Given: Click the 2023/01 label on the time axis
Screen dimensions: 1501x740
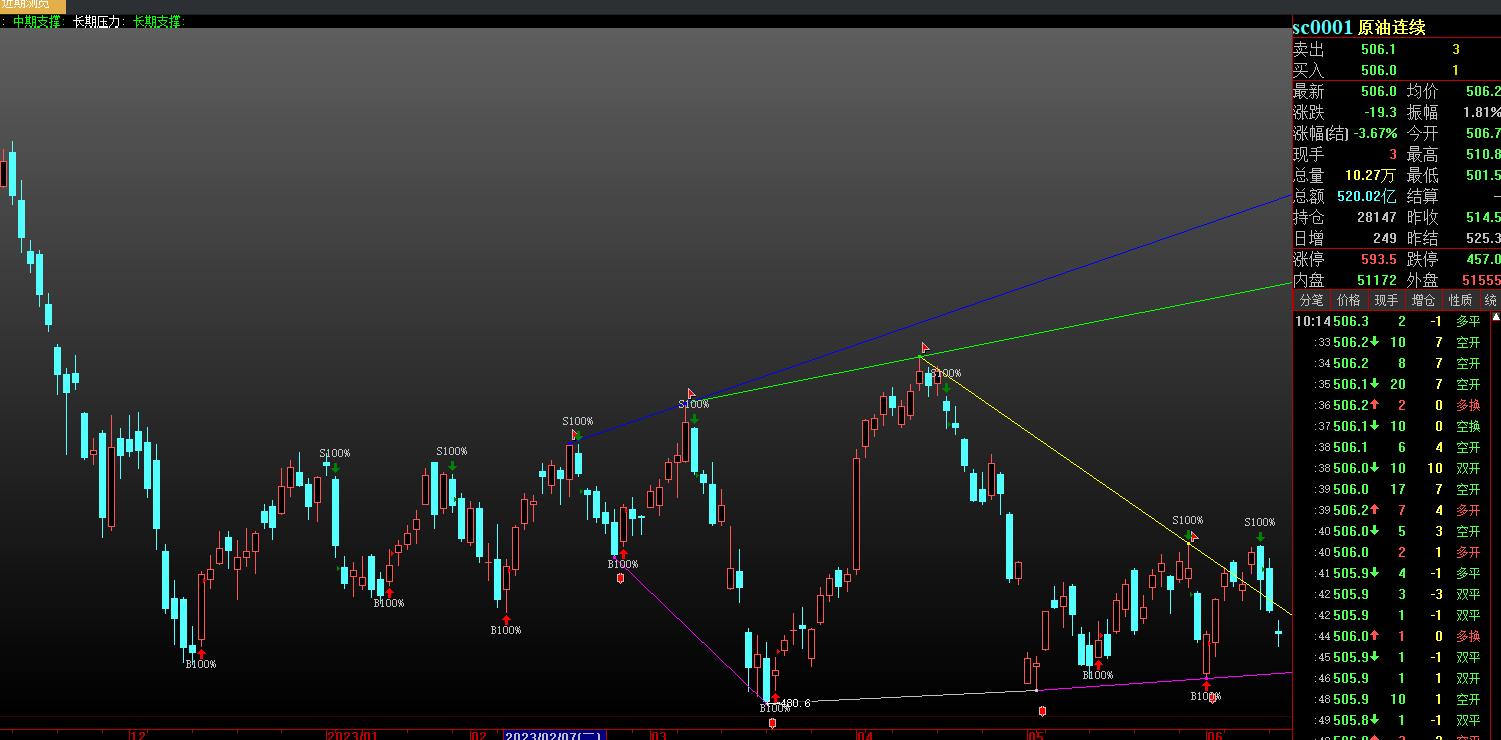Looking at the screenshot, I should pos(352,736).
